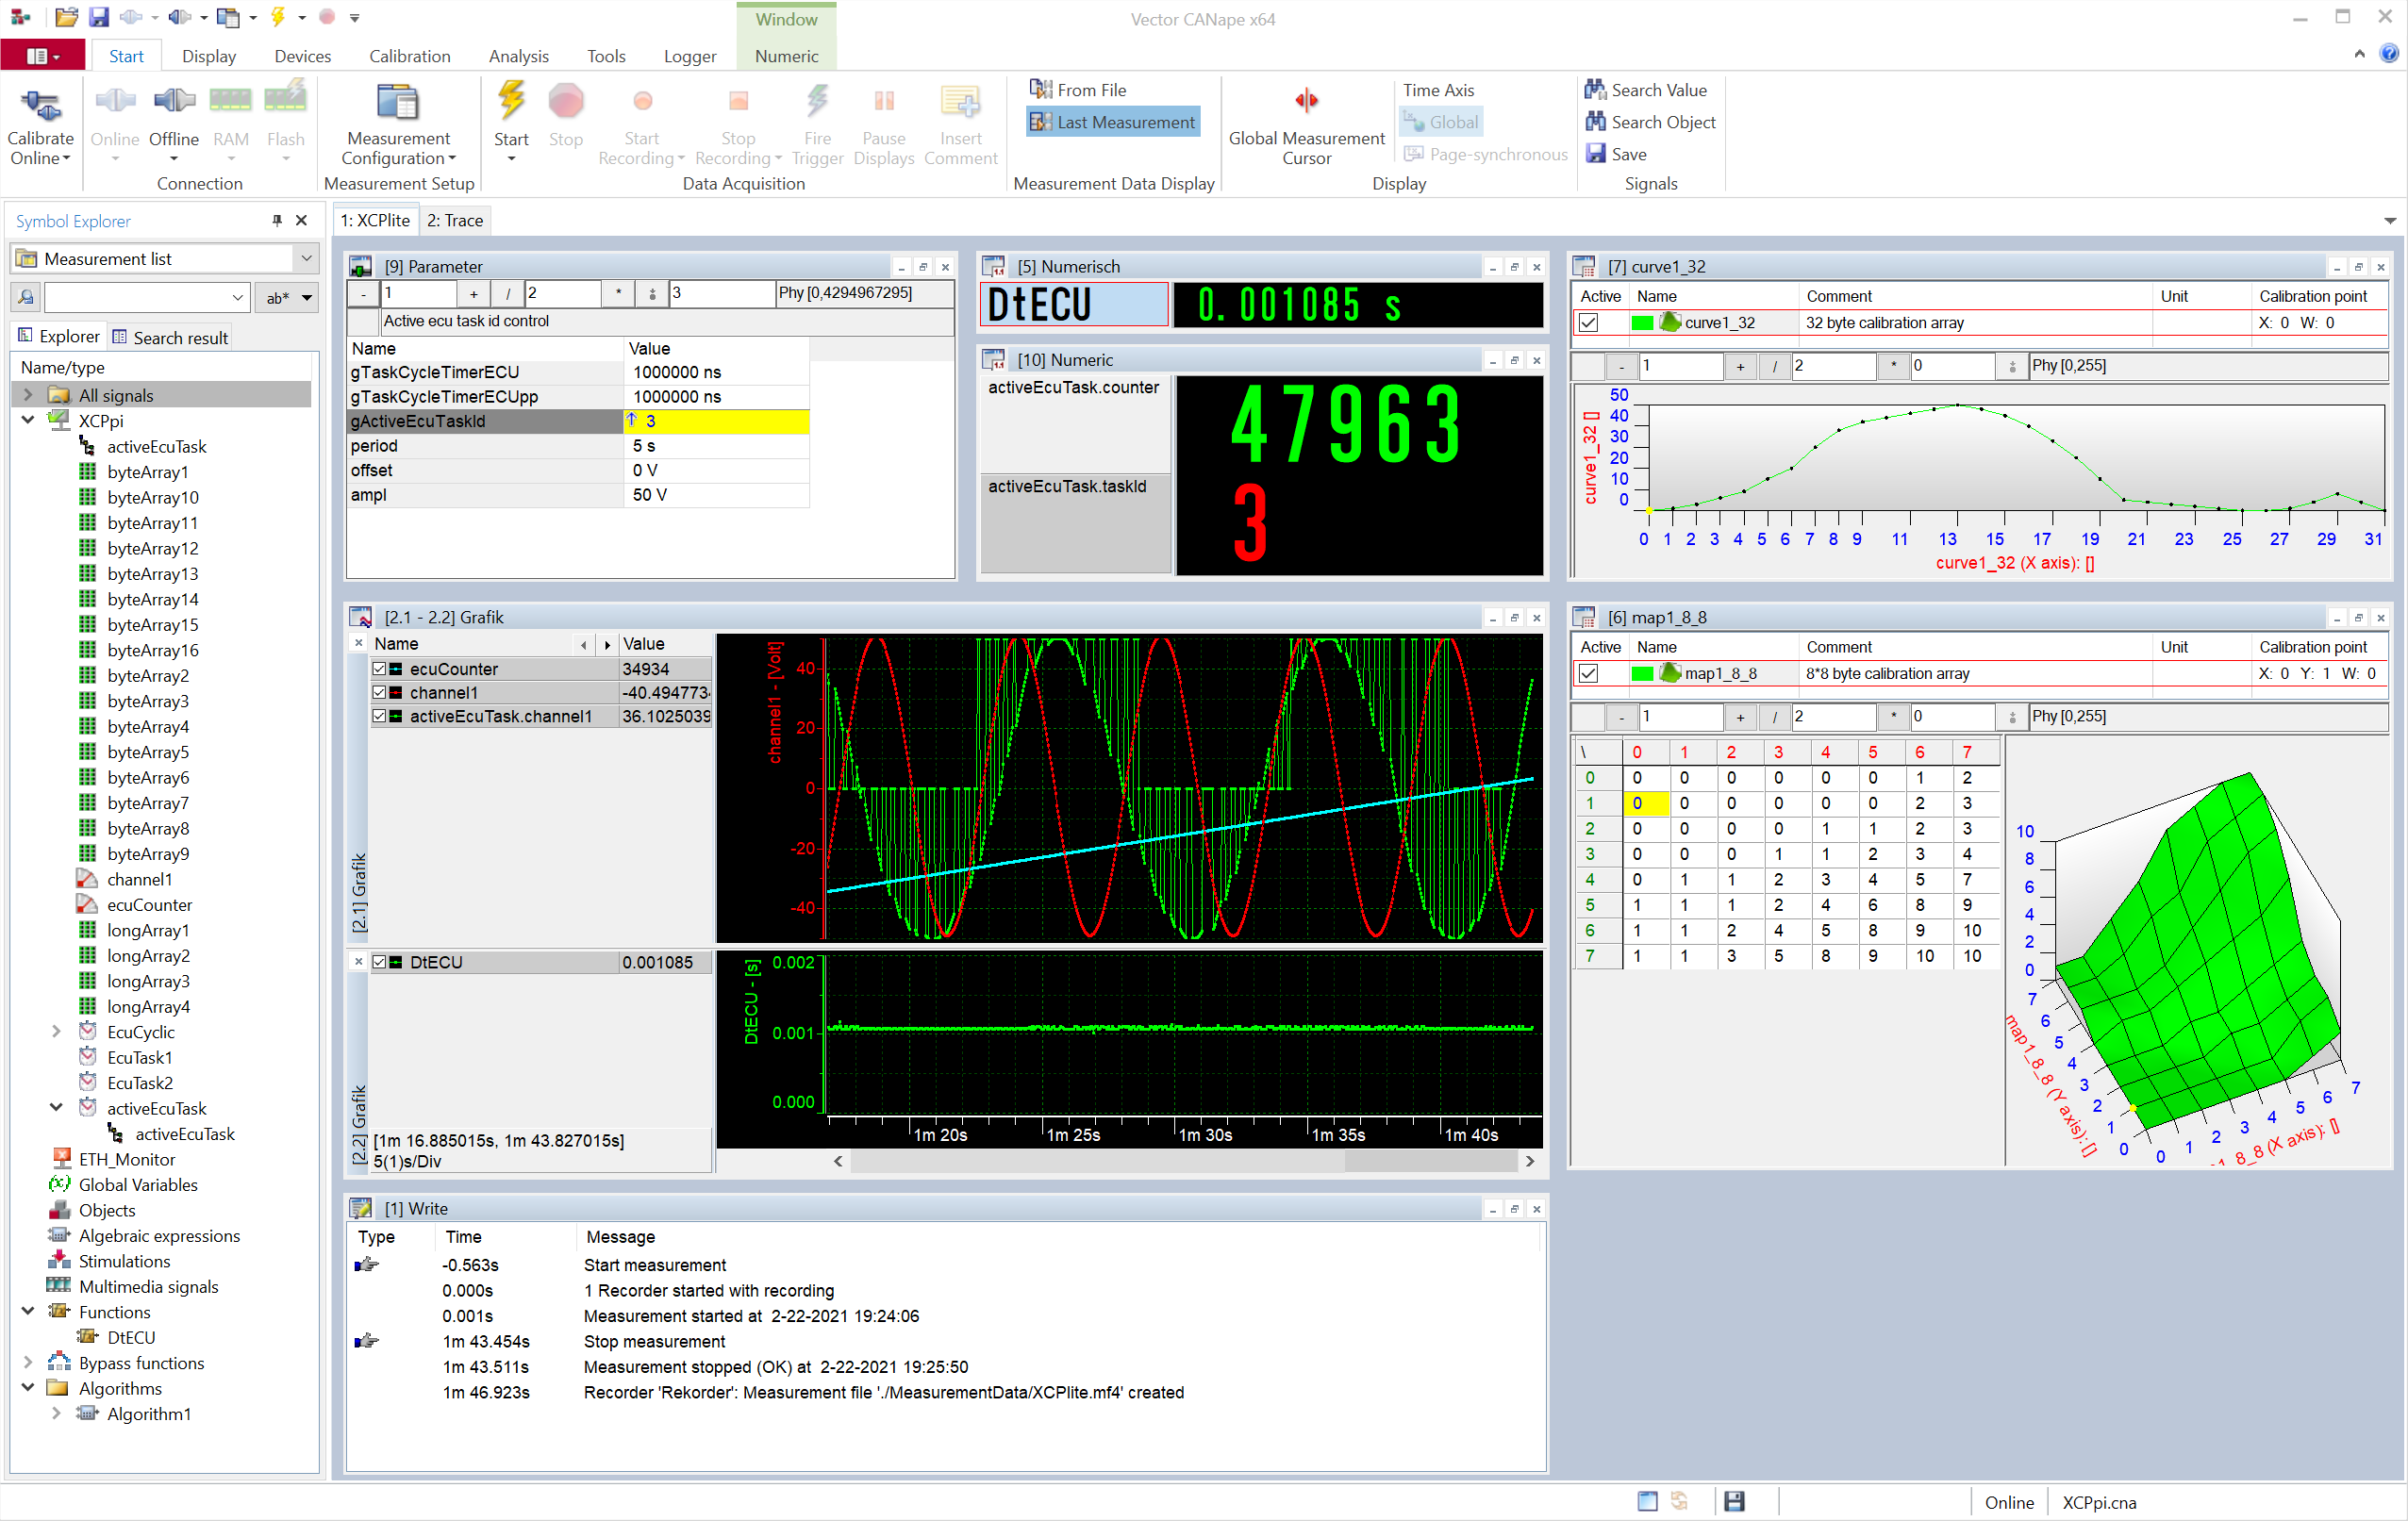
Task: Open the Measurement list dropdown
Action: tap(306, 259)
